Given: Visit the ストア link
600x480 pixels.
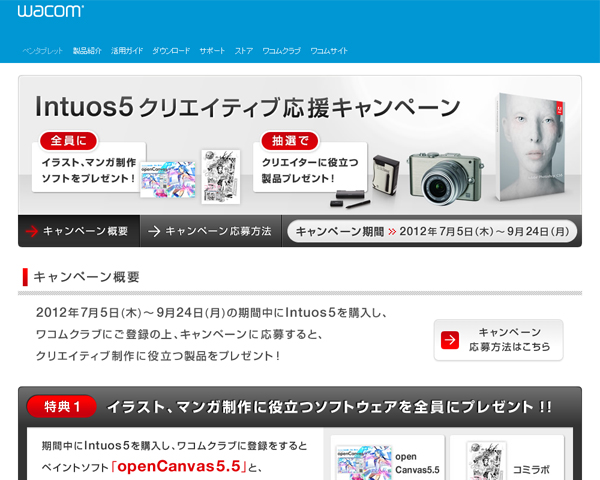Looking at the screenshot, I should [x=244, y=50].
